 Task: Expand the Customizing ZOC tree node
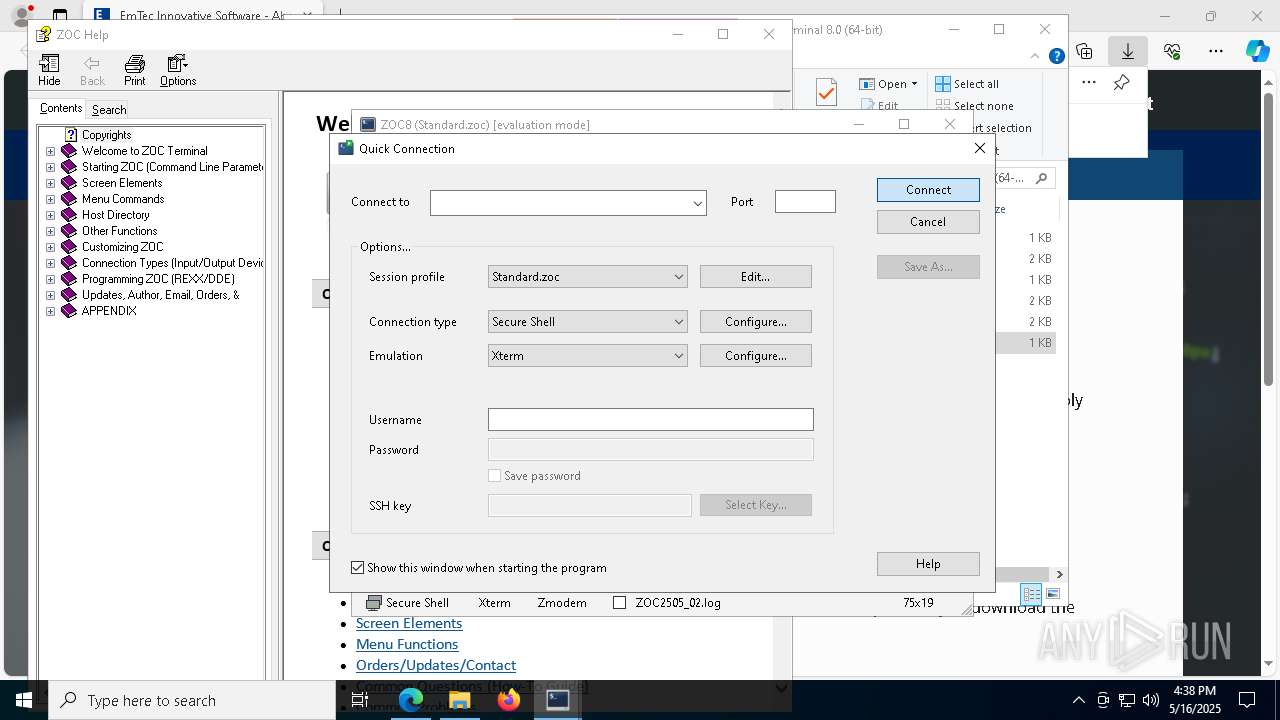pos(50,247)
